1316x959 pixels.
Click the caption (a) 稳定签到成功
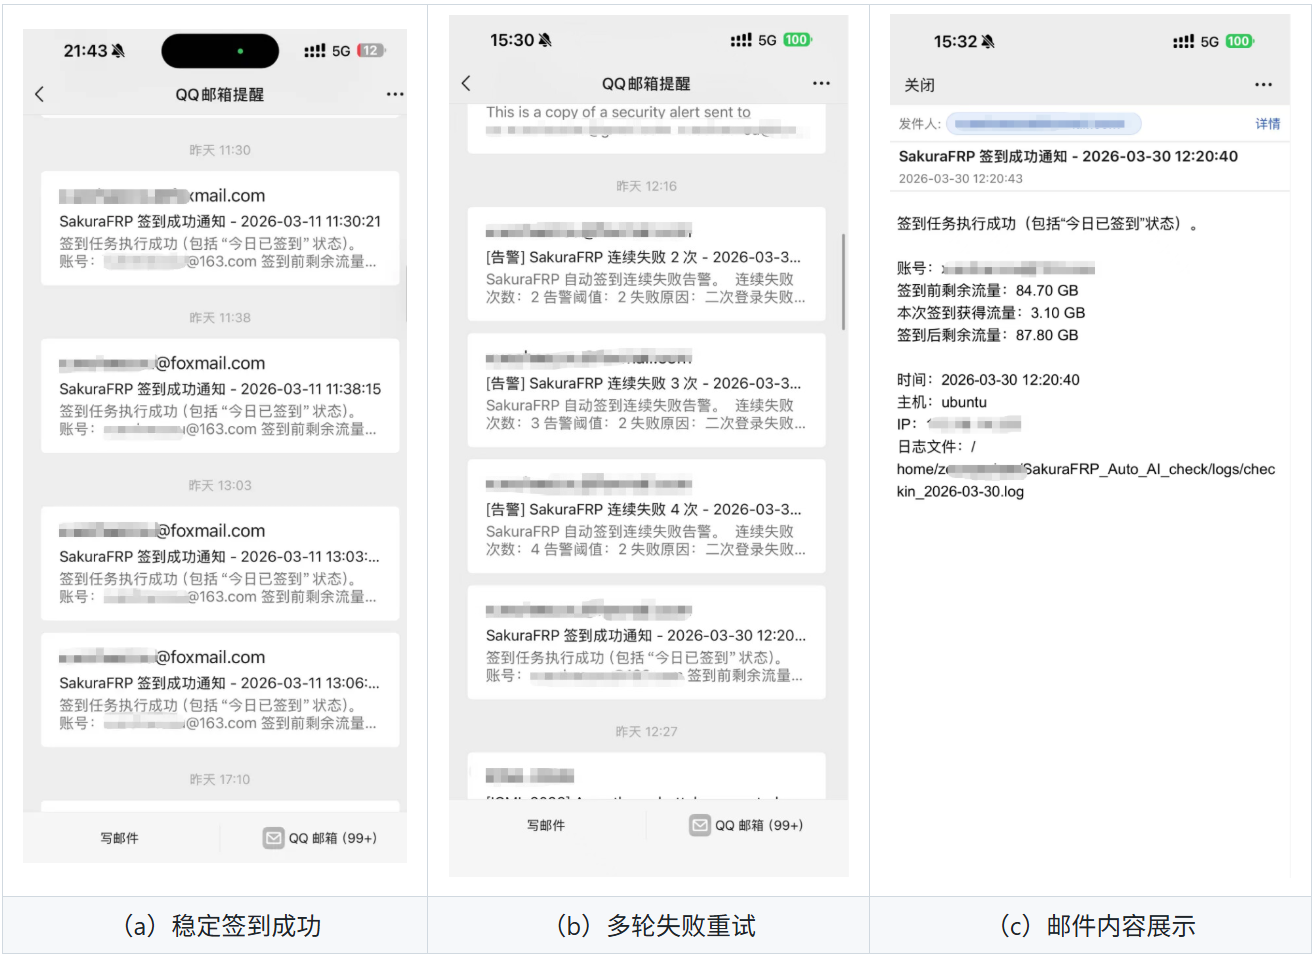pyautogui.click(x=222, y=926)
